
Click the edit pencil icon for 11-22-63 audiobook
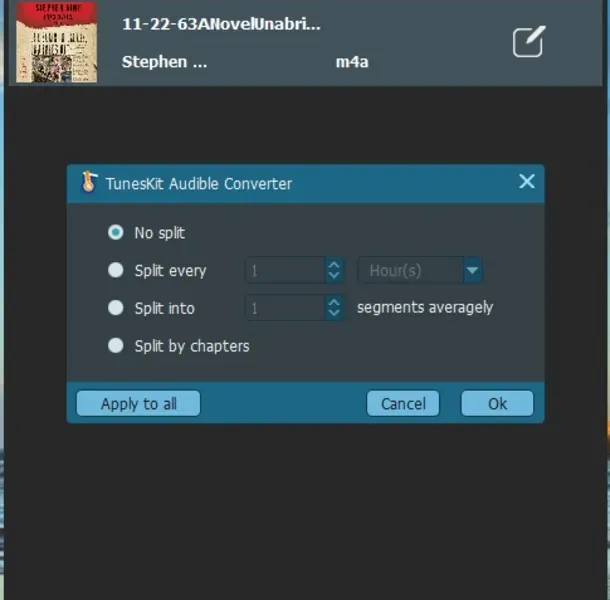(x=529, y=42)
